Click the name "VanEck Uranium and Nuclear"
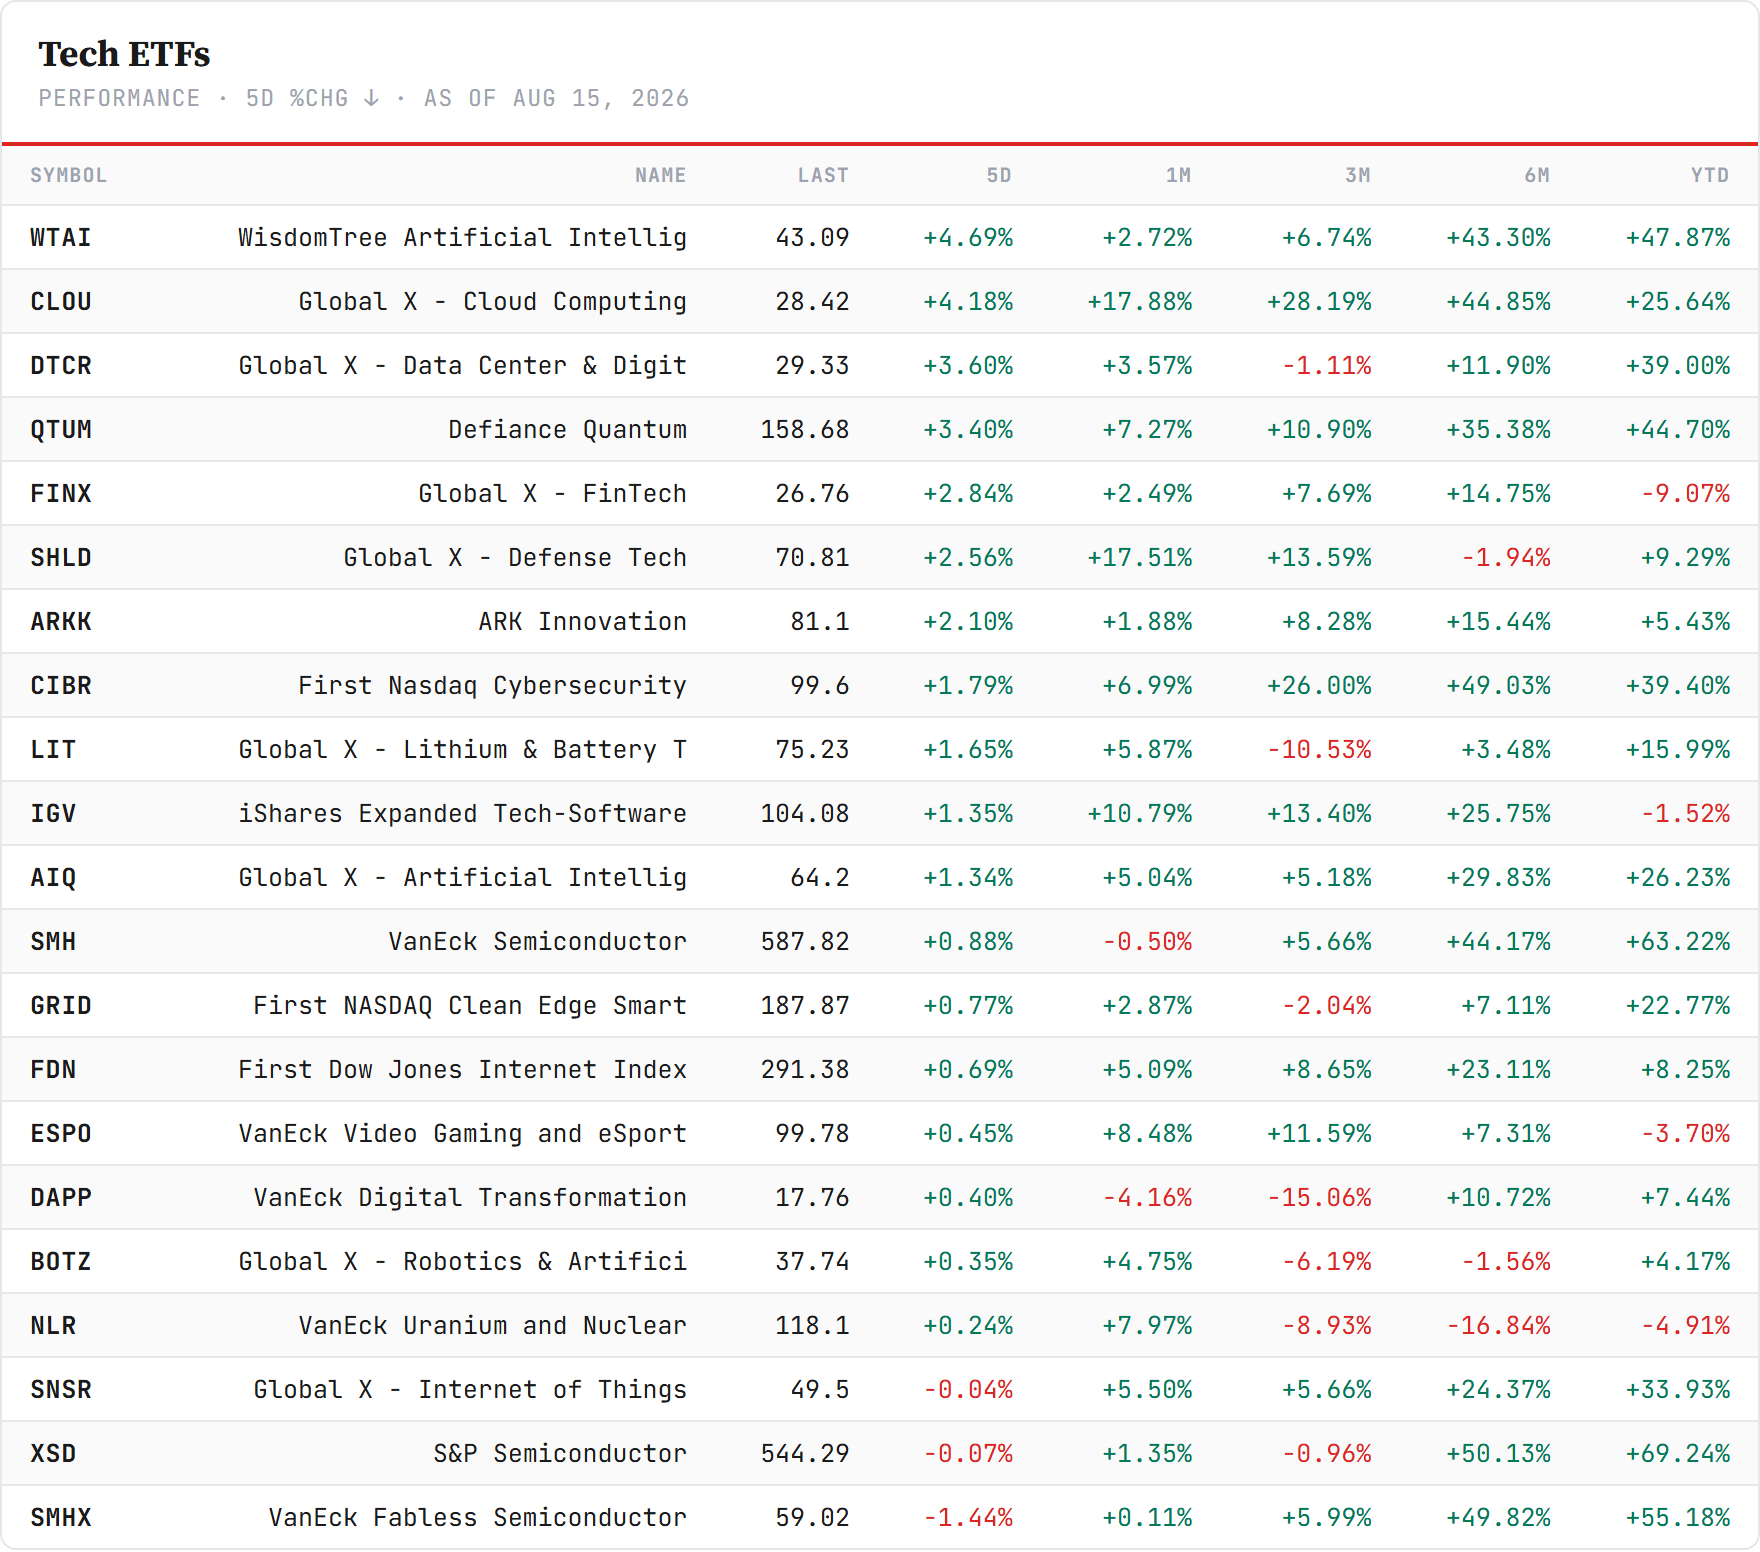 coord(492,1326)
